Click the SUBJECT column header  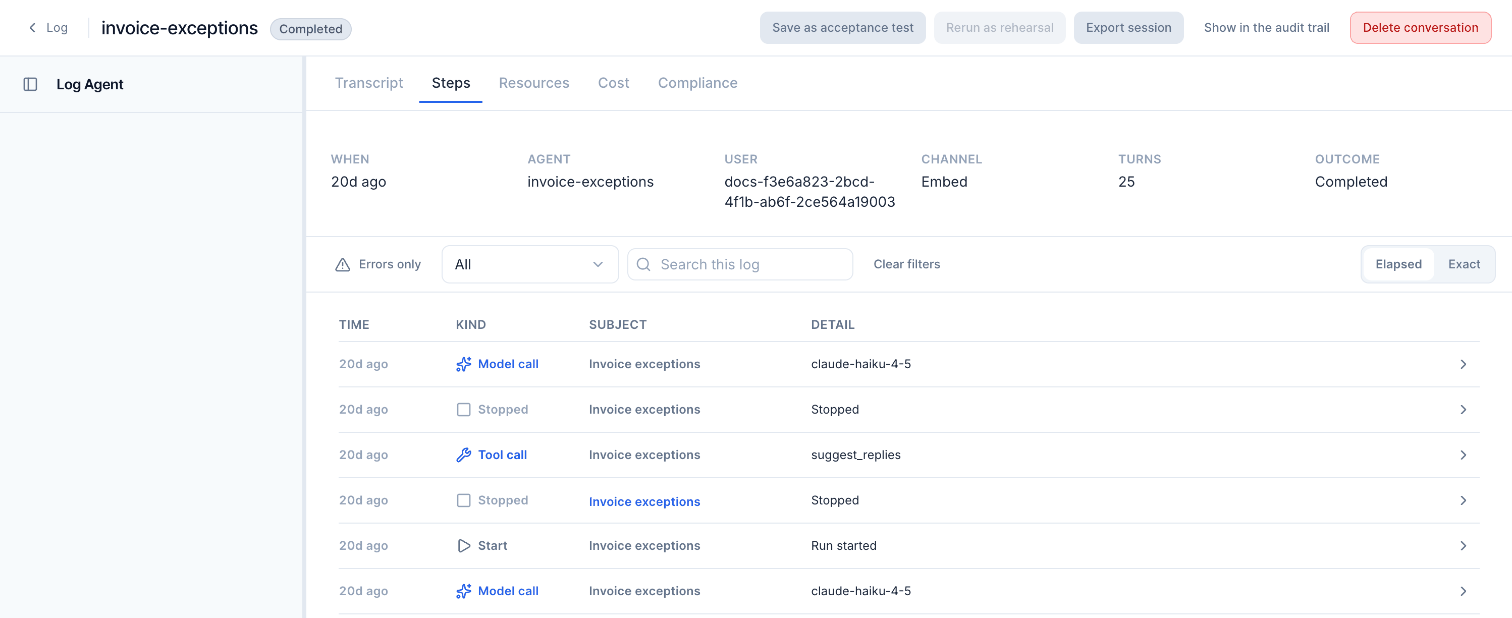click(x=618, y=325)
